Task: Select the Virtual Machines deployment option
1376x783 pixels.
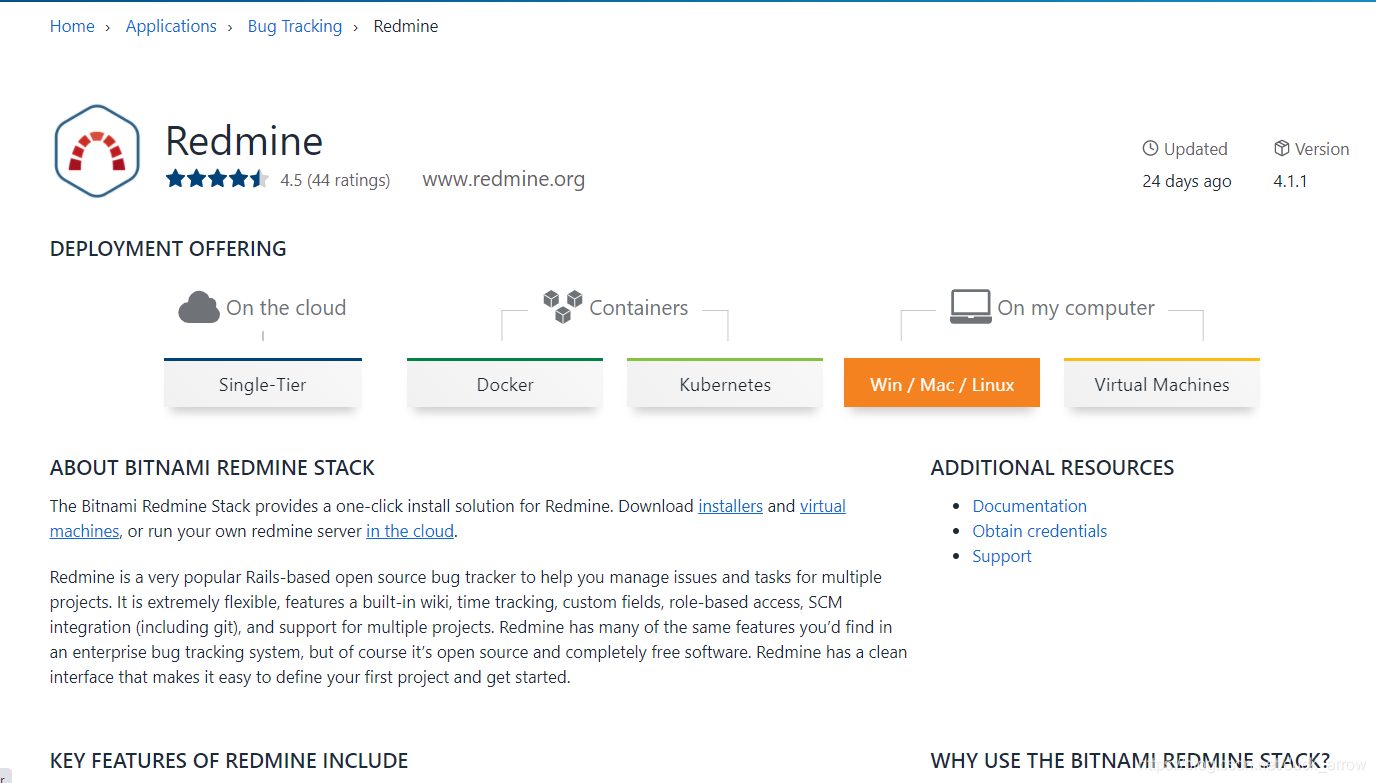Action: pyautogui.click(x=1161, y=384)
